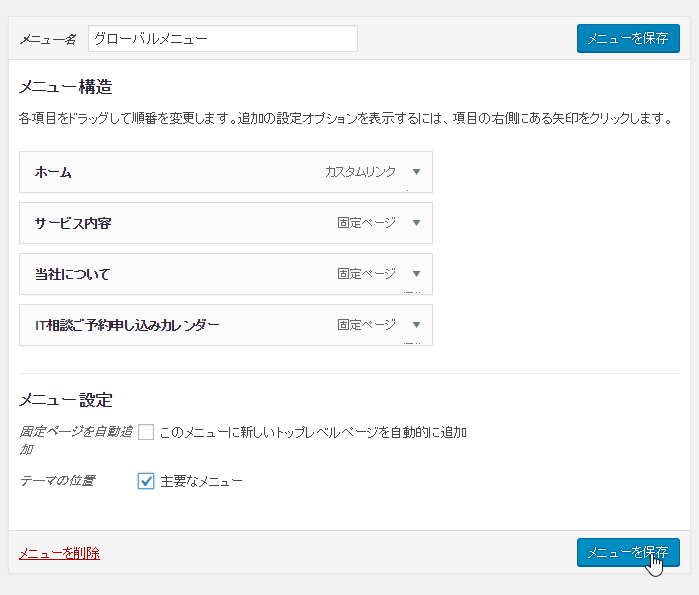Click the メニュー名 label
This screenshot has width=699, height=595.
point(48,39)
